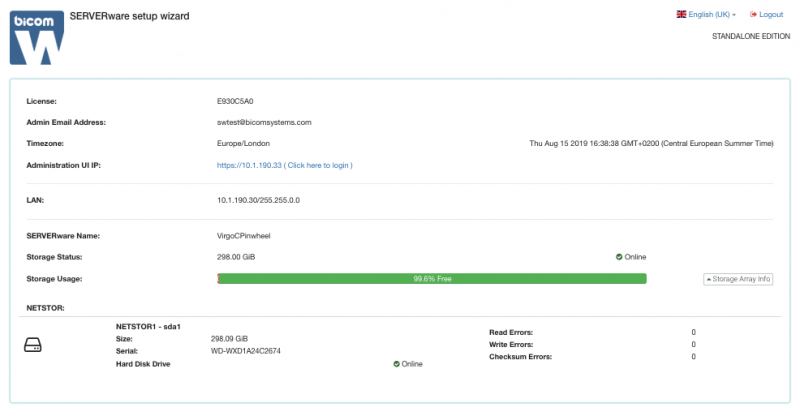Open the English (UK) language dropdown
The width and height of the screenshot is (800, 416).
coord(706,14)
